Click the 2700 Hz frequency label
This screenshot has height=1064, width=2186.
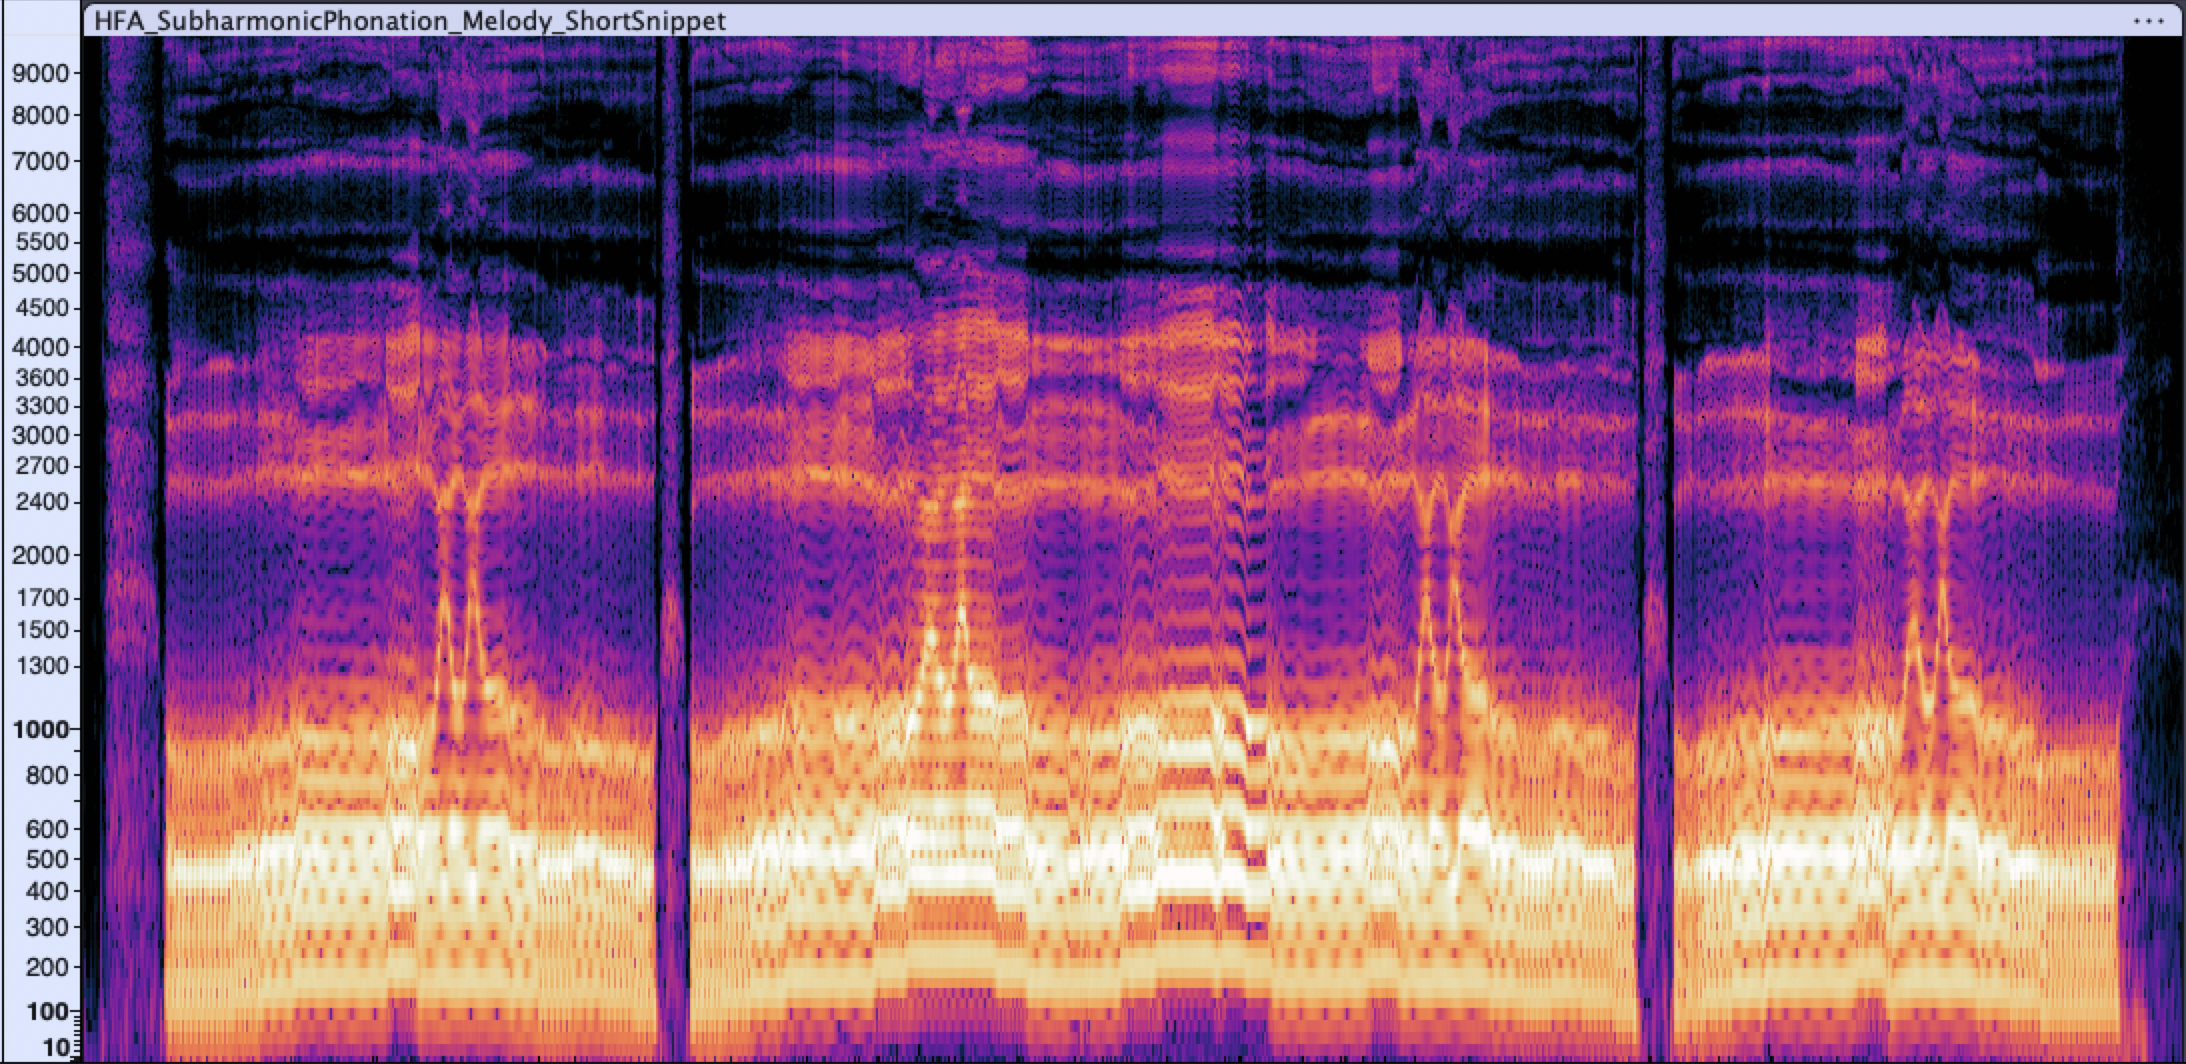click(40, 465)
